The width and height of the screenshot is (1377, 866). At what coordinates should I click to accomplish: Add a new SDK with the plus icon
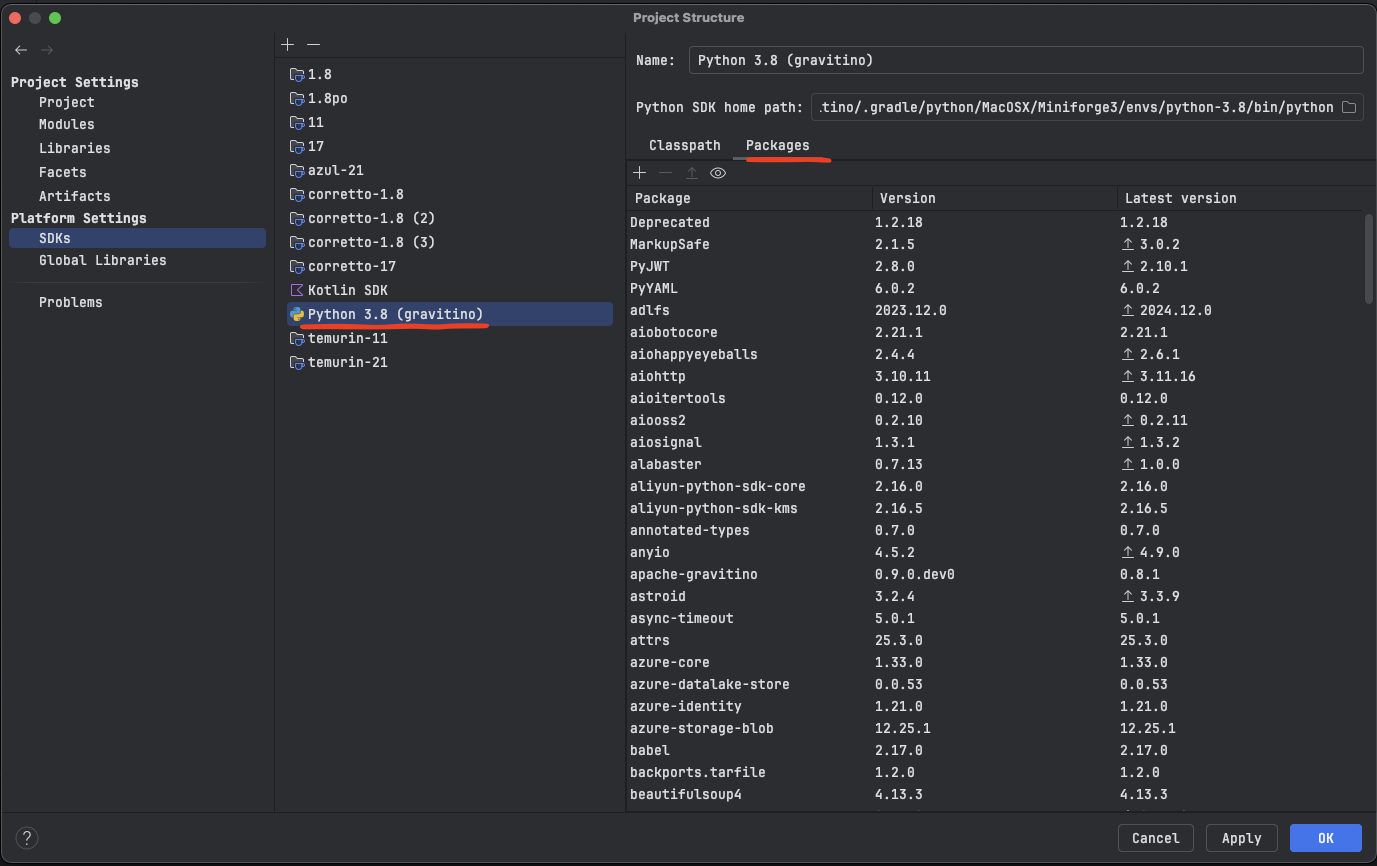click(x=288, y=44)
